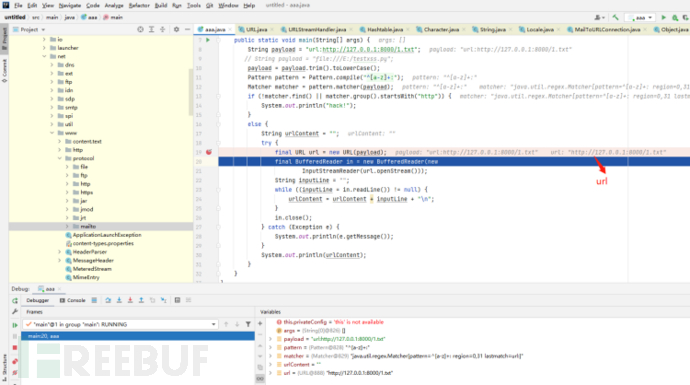Expand the url variable
690x385 pixels.
pos(270,373)
